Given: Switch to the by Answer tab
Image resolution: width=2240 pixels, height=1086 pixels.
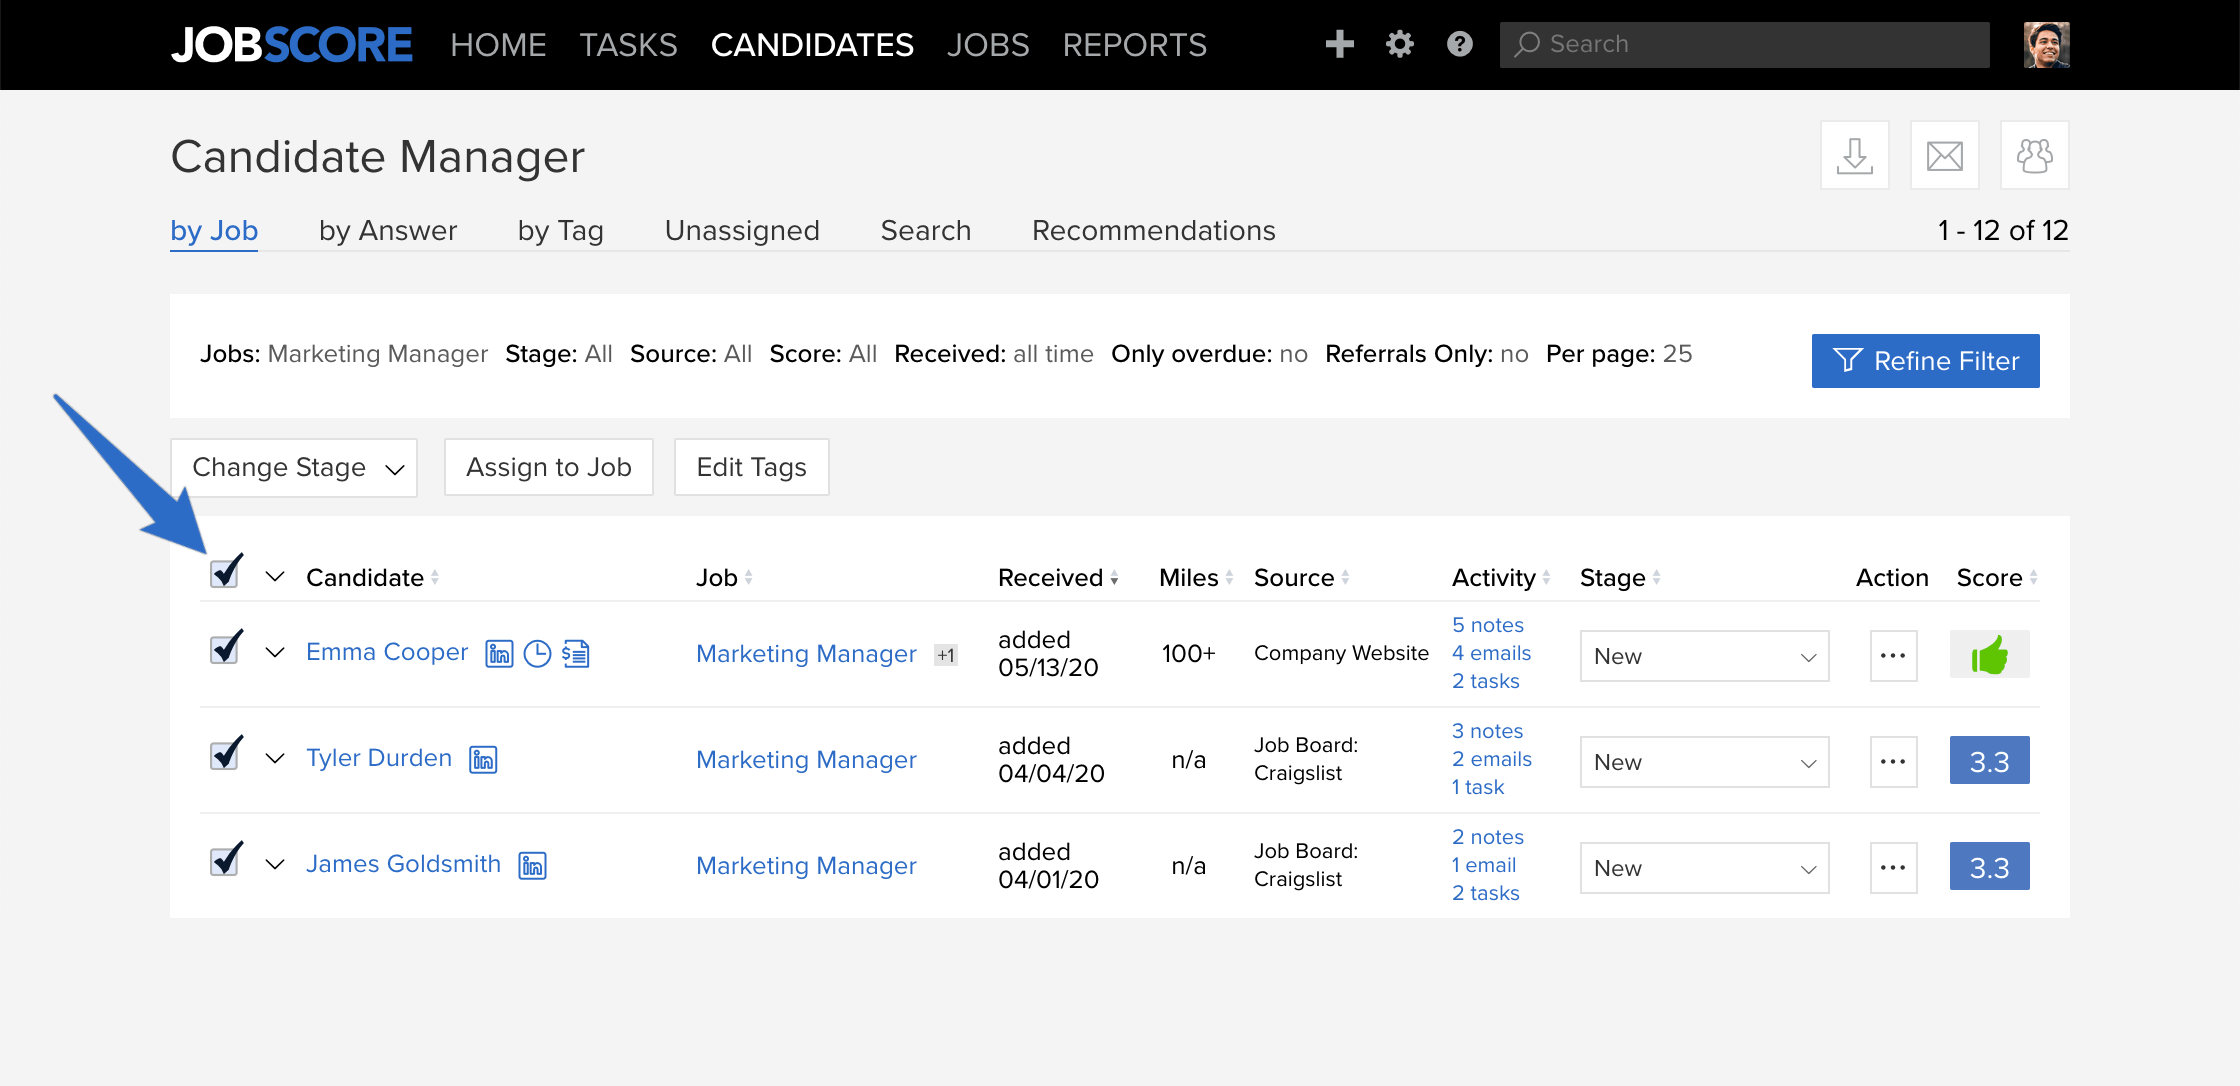Looking at the screenshot, I should pyautogui.click(x=388, y=230).
